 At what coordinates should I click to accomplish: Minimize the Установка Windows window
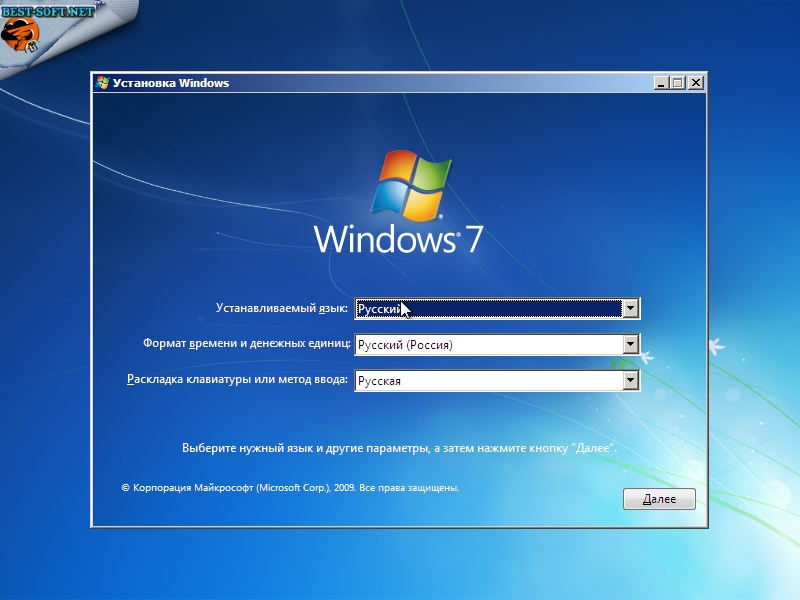click(x=661, y=83)
